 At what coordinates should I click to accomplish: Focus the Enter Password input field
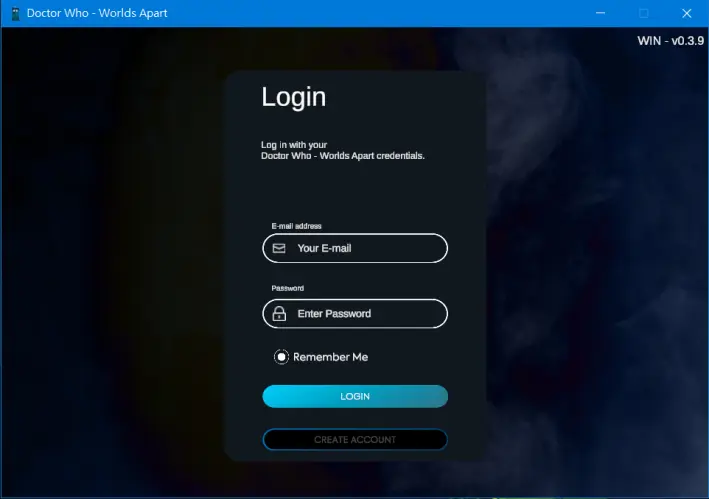355,314
